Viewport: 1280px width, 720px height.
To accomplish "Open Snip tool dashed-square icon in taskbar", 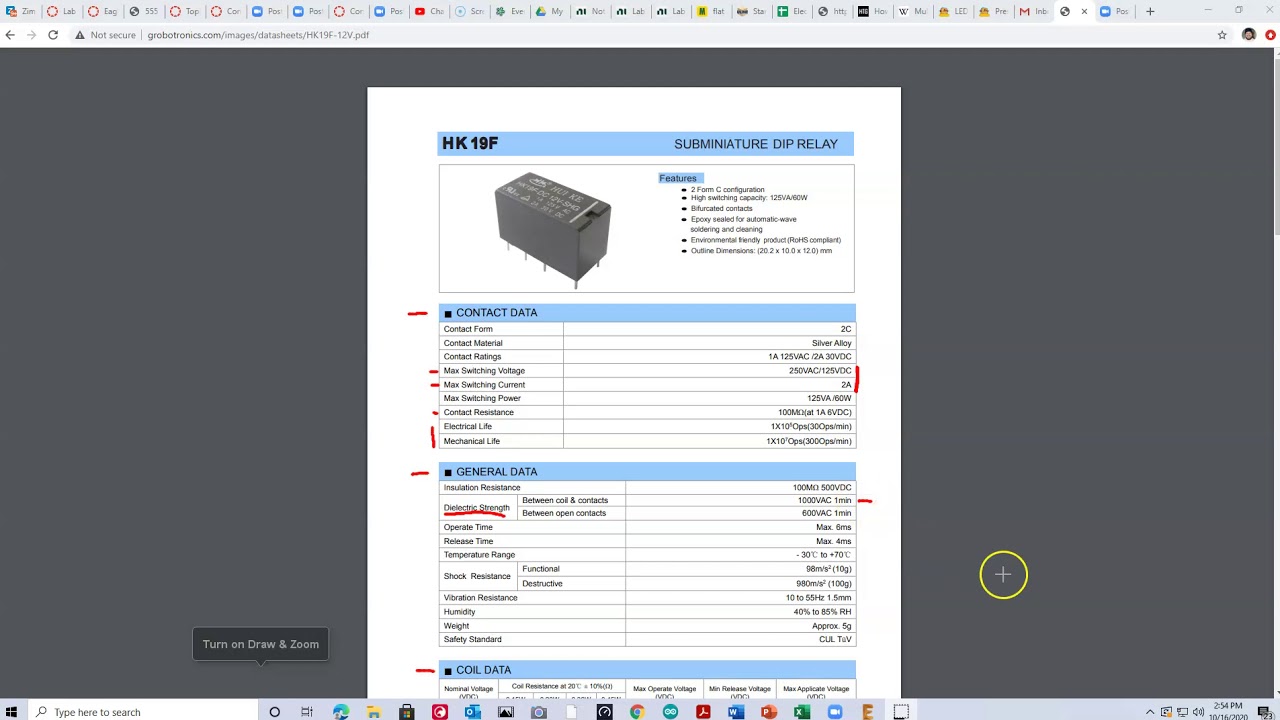I will (x=901, y=712).
